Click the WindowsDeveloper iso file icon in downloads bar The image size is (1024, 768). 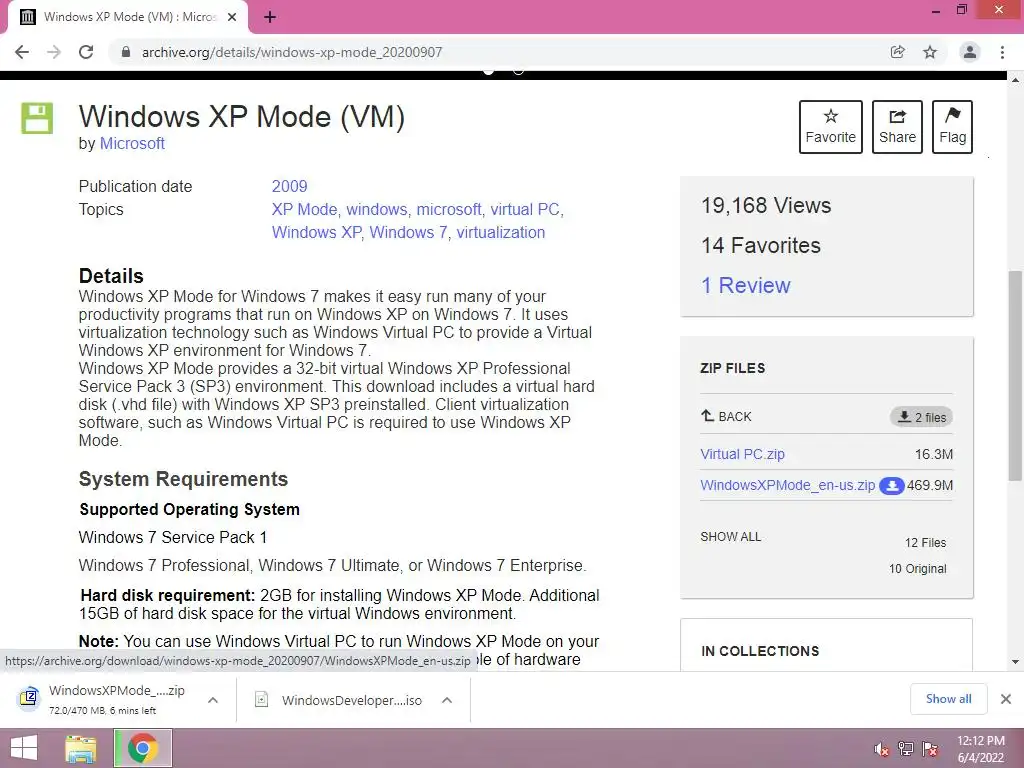[262, 700]
